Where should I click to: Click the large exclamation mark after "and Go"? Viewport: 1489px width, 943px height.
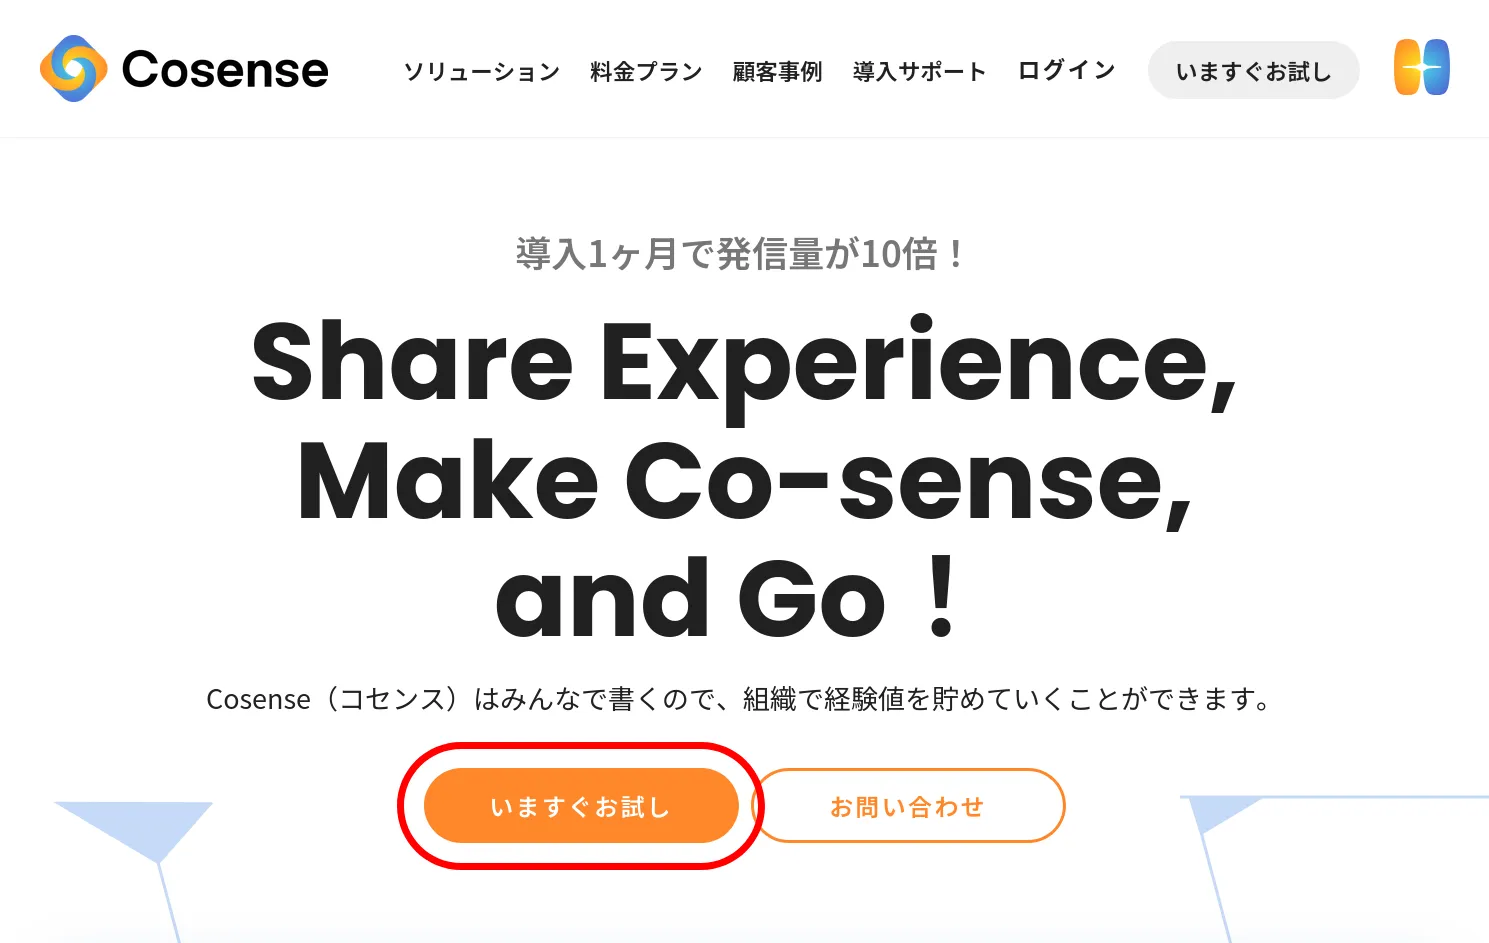941,599
